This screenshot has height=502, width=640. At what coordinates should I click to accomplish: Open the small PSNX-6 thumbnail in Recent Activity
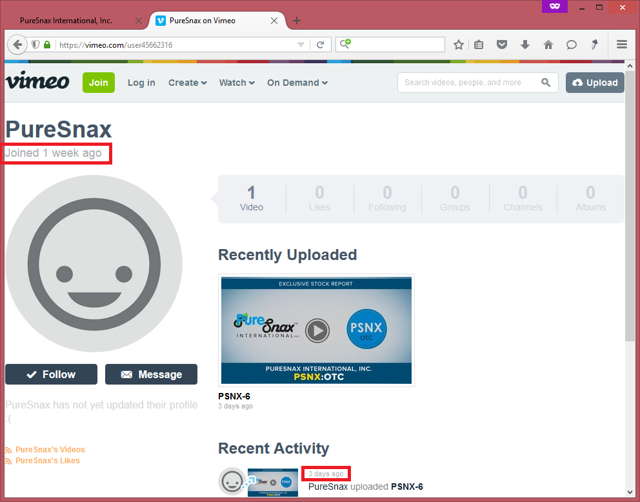click(273, 482)
